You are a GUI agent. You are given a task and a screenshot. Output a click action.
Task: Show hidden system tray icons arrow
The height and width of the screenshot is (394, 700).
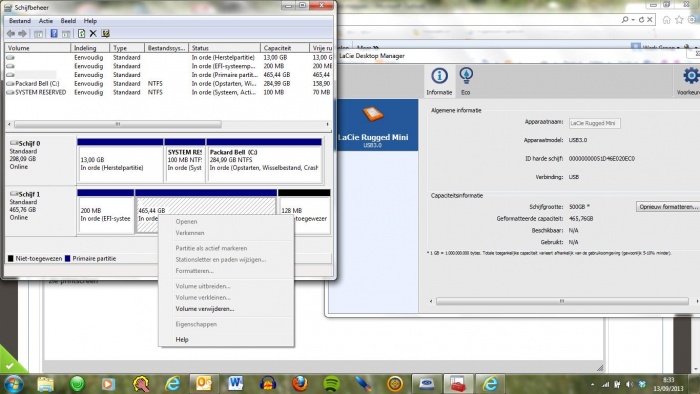593,384
